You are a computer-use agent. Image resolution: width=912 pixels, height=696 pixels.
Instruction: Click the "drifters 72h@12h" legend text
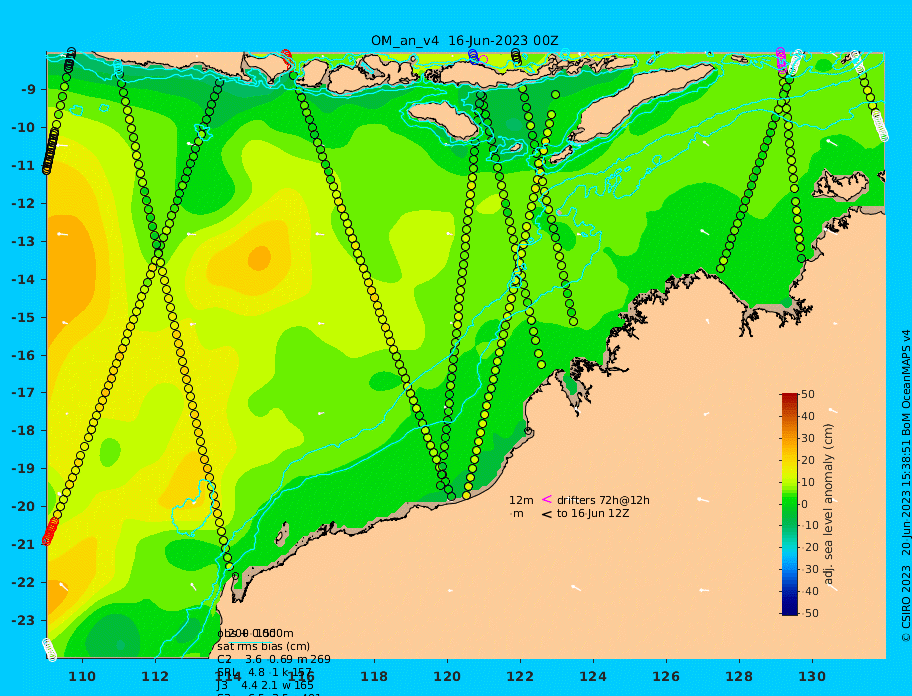tap(603, 500)
